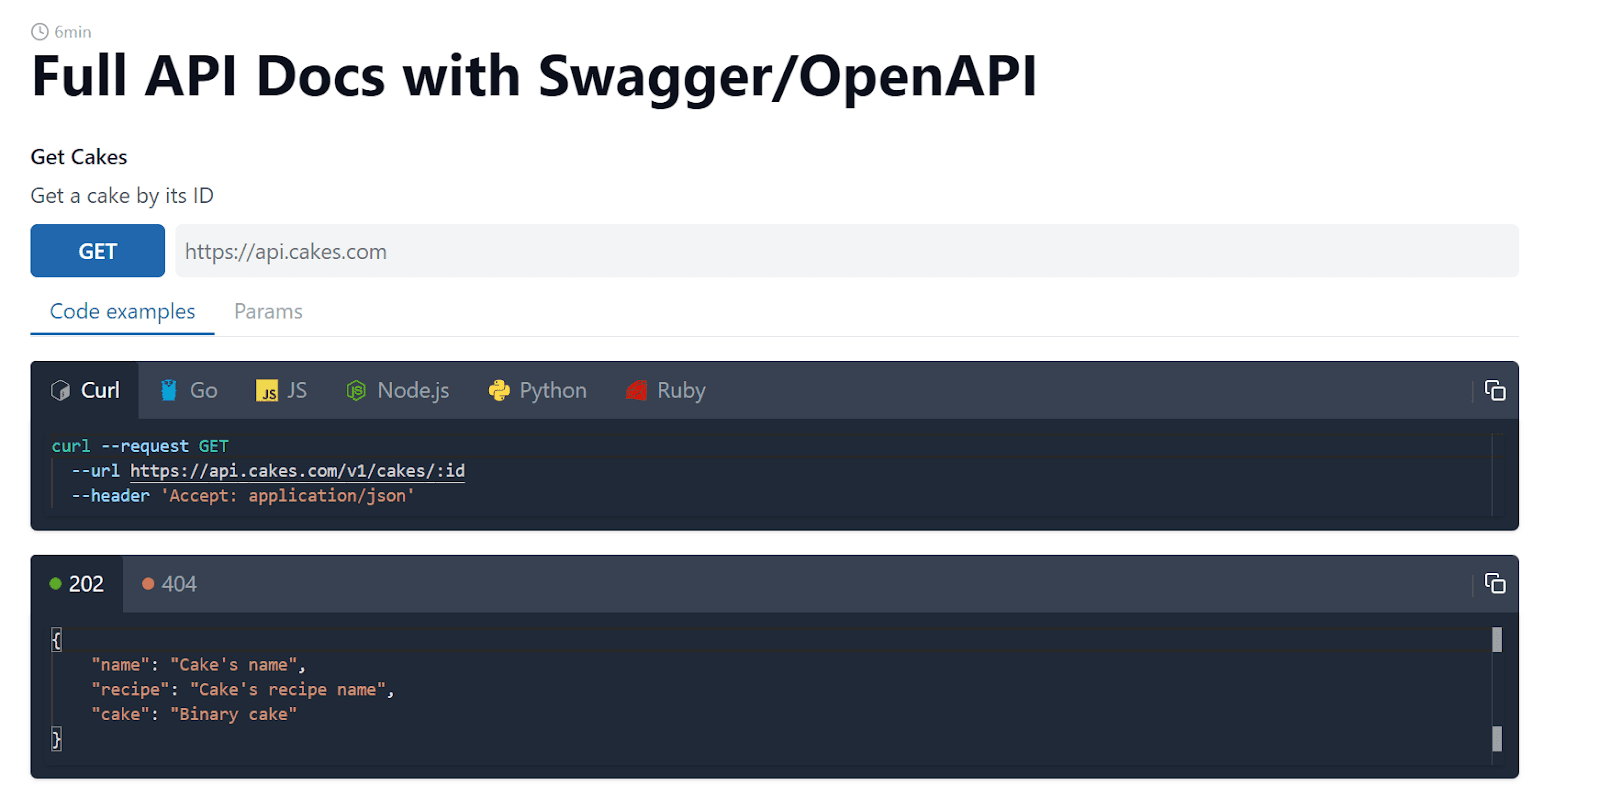
Task: Click the --header Accept: application/json line
Action: (x=243, y=496)
